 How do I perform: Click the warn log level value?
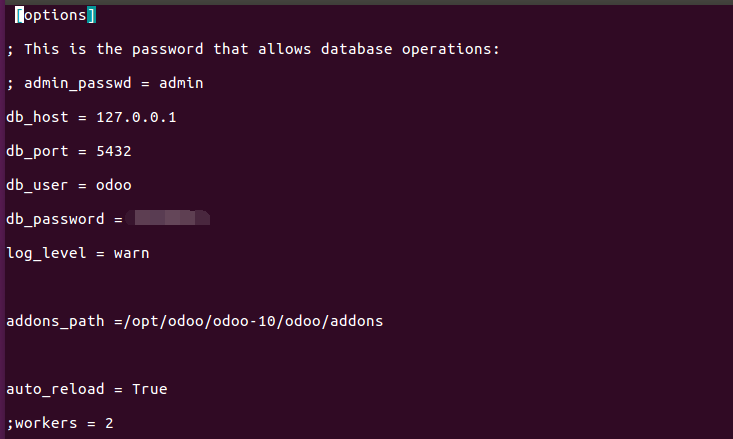(132, 253)
